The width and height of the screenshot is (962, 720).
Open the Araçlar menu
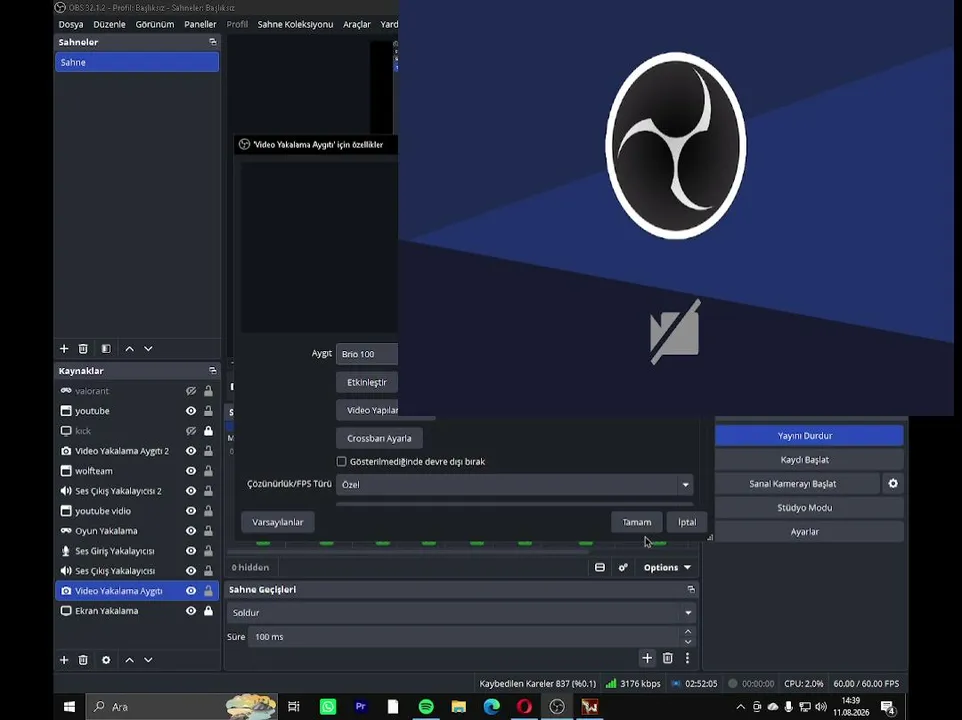[x=356, y=25]
